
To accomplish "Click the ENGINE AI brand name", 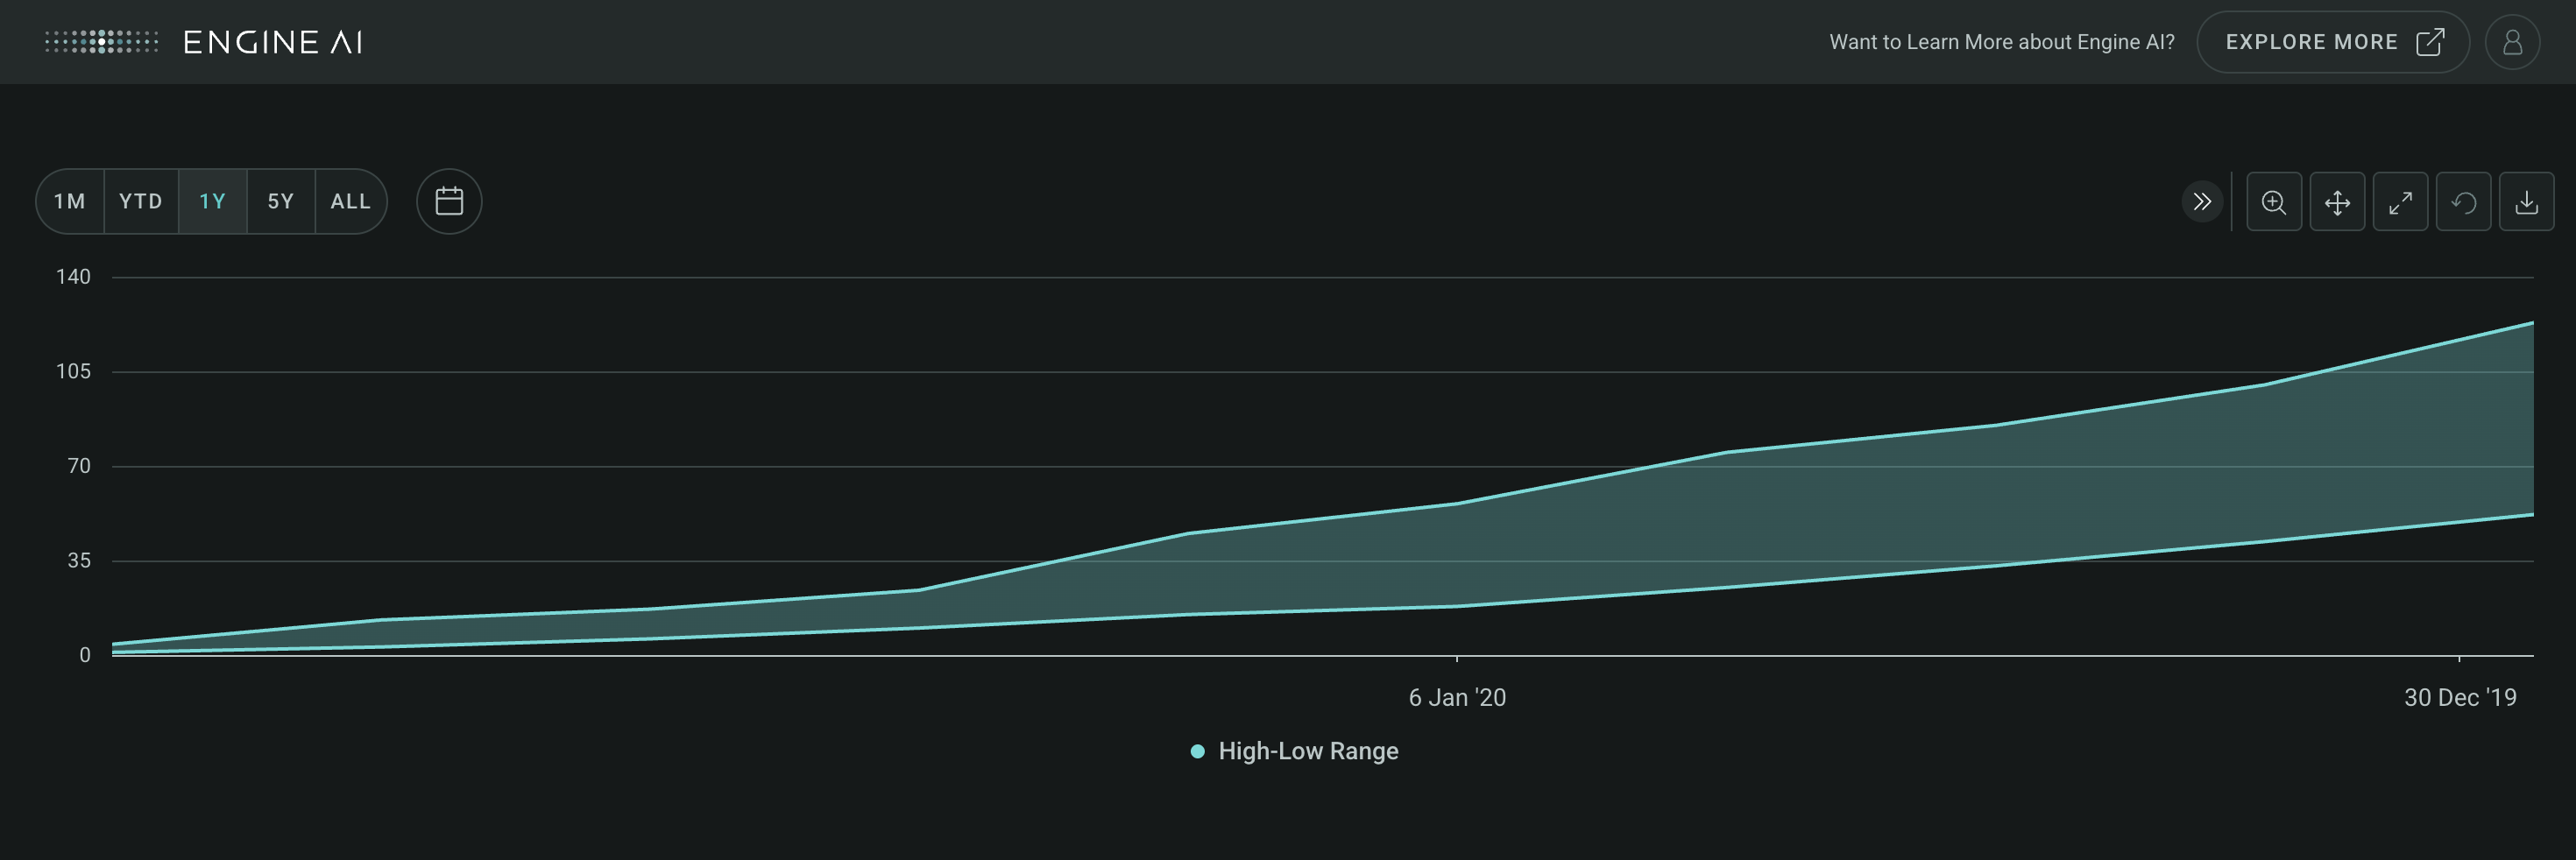I will pos(273,42).
